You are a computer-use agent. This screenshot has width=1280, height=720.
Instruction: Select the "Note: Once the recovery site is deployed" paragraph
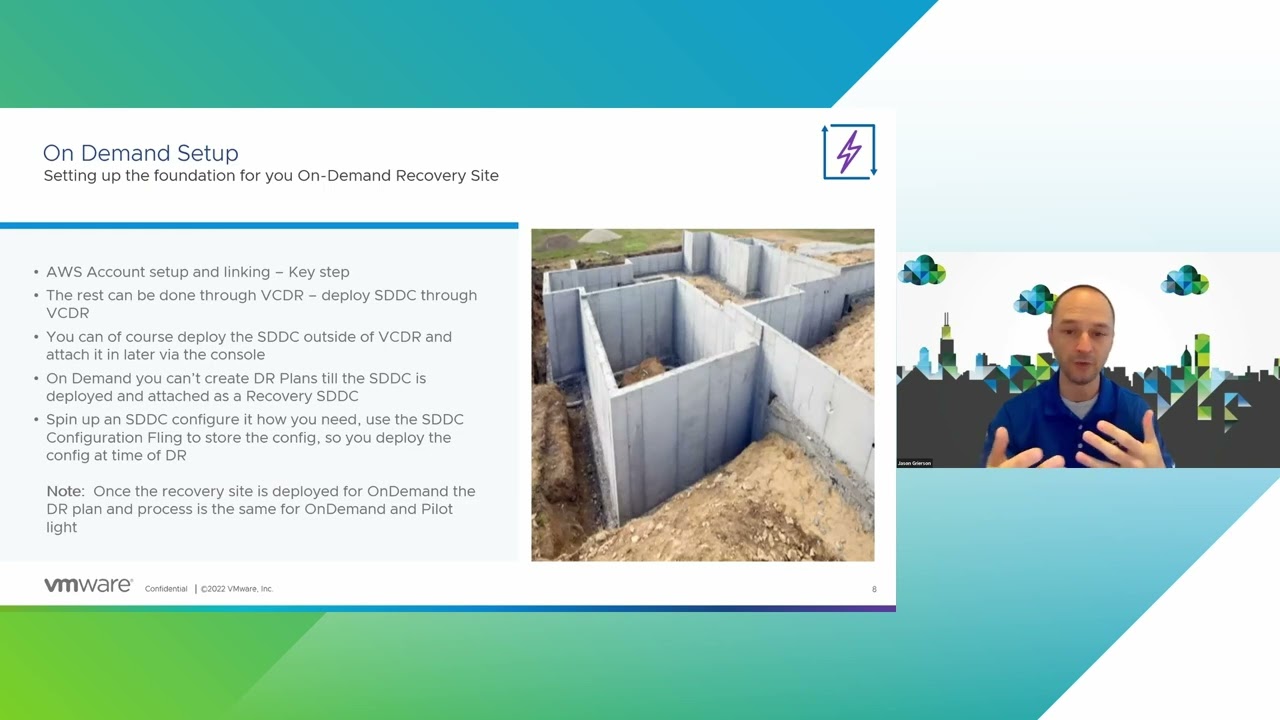point(261,509)
